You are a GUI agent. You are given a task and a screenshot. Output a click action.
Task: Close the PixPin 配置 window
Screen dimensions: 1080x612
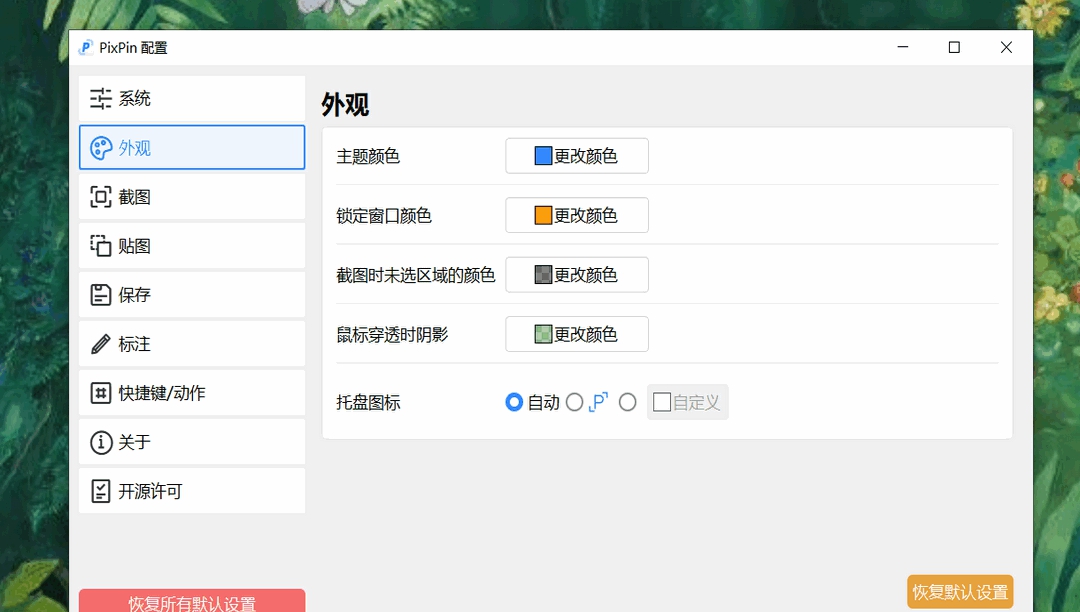(1006, 47)
